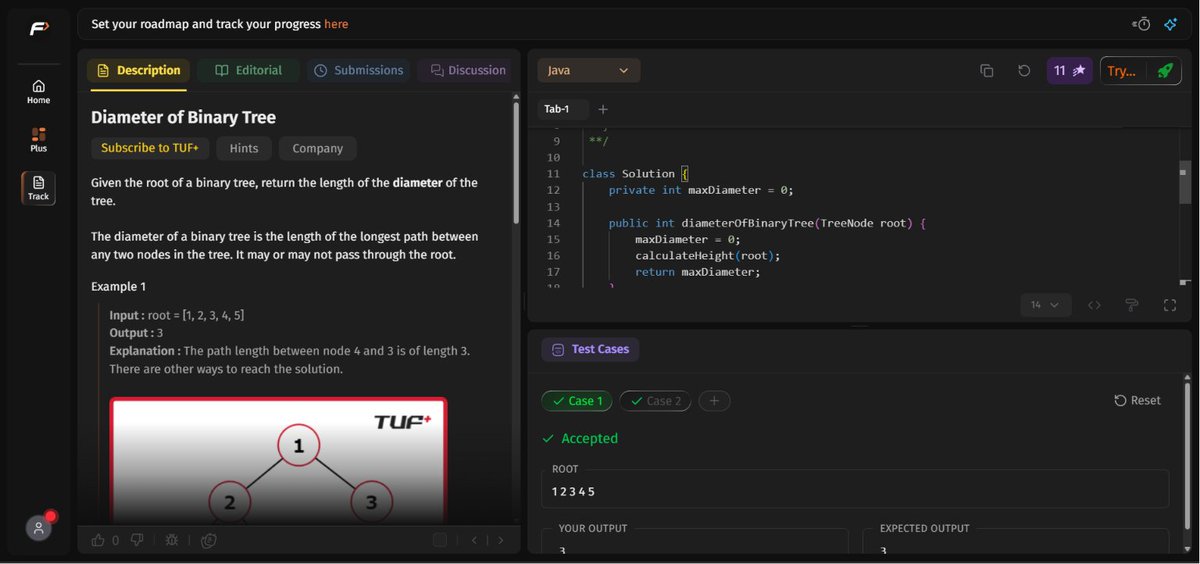Screen dimensions: 1200x564
Task: Like the problem with thumbs-up icon
Action: coord(98,540)
